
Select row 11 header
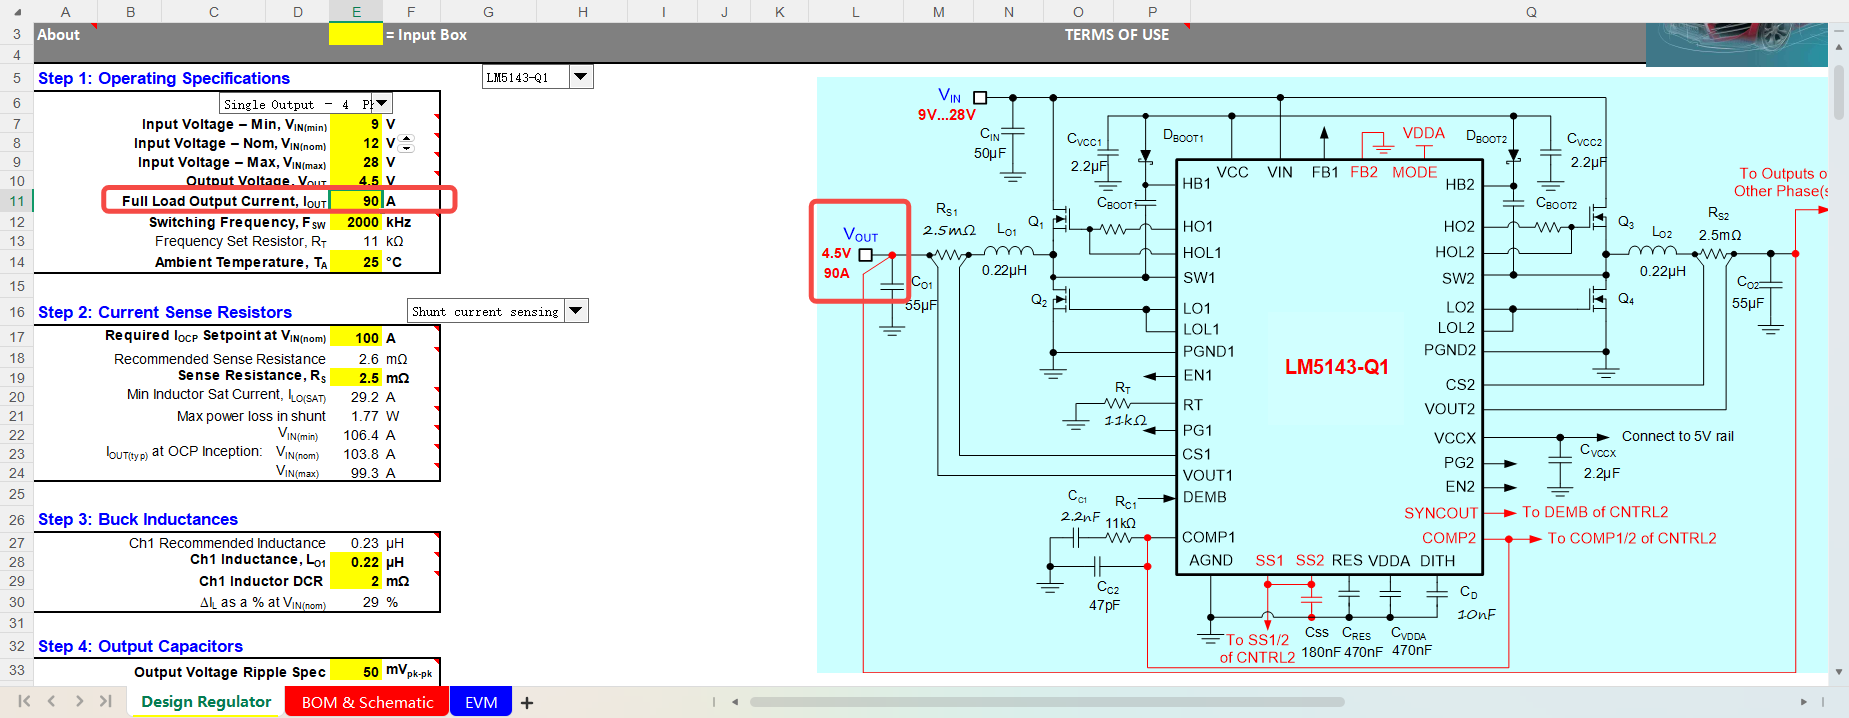[x=17, y=201]
